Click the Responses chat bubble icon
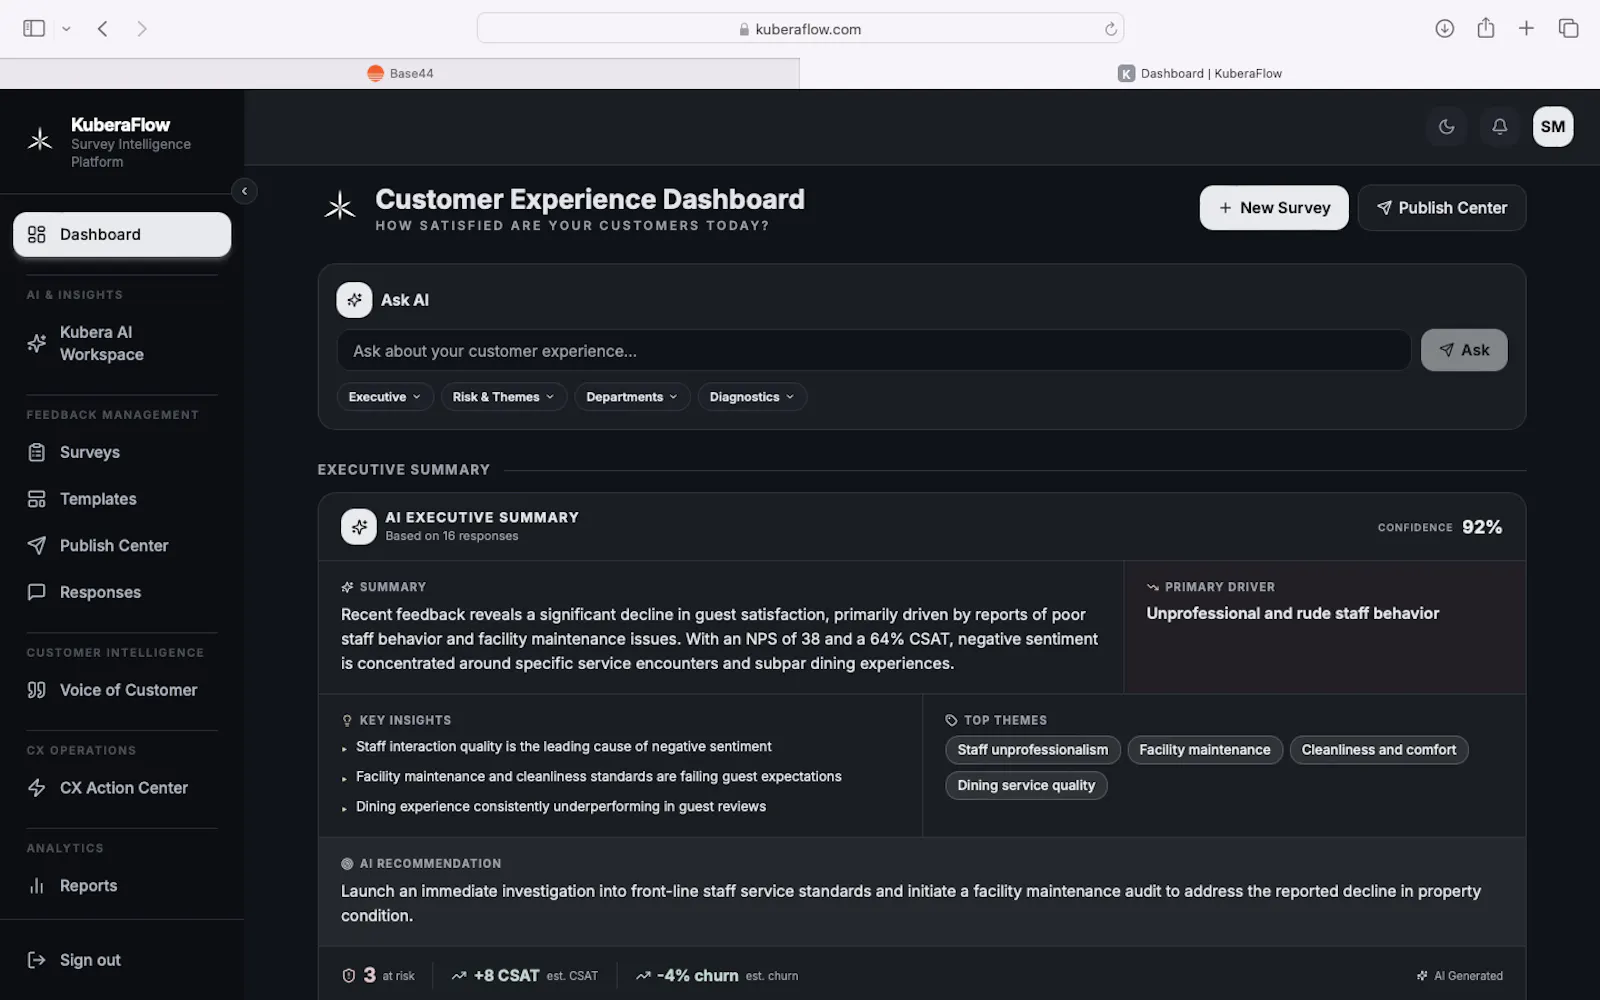Image resolution: width=1600 pixels, height=1000 pixels. (37, 592)
